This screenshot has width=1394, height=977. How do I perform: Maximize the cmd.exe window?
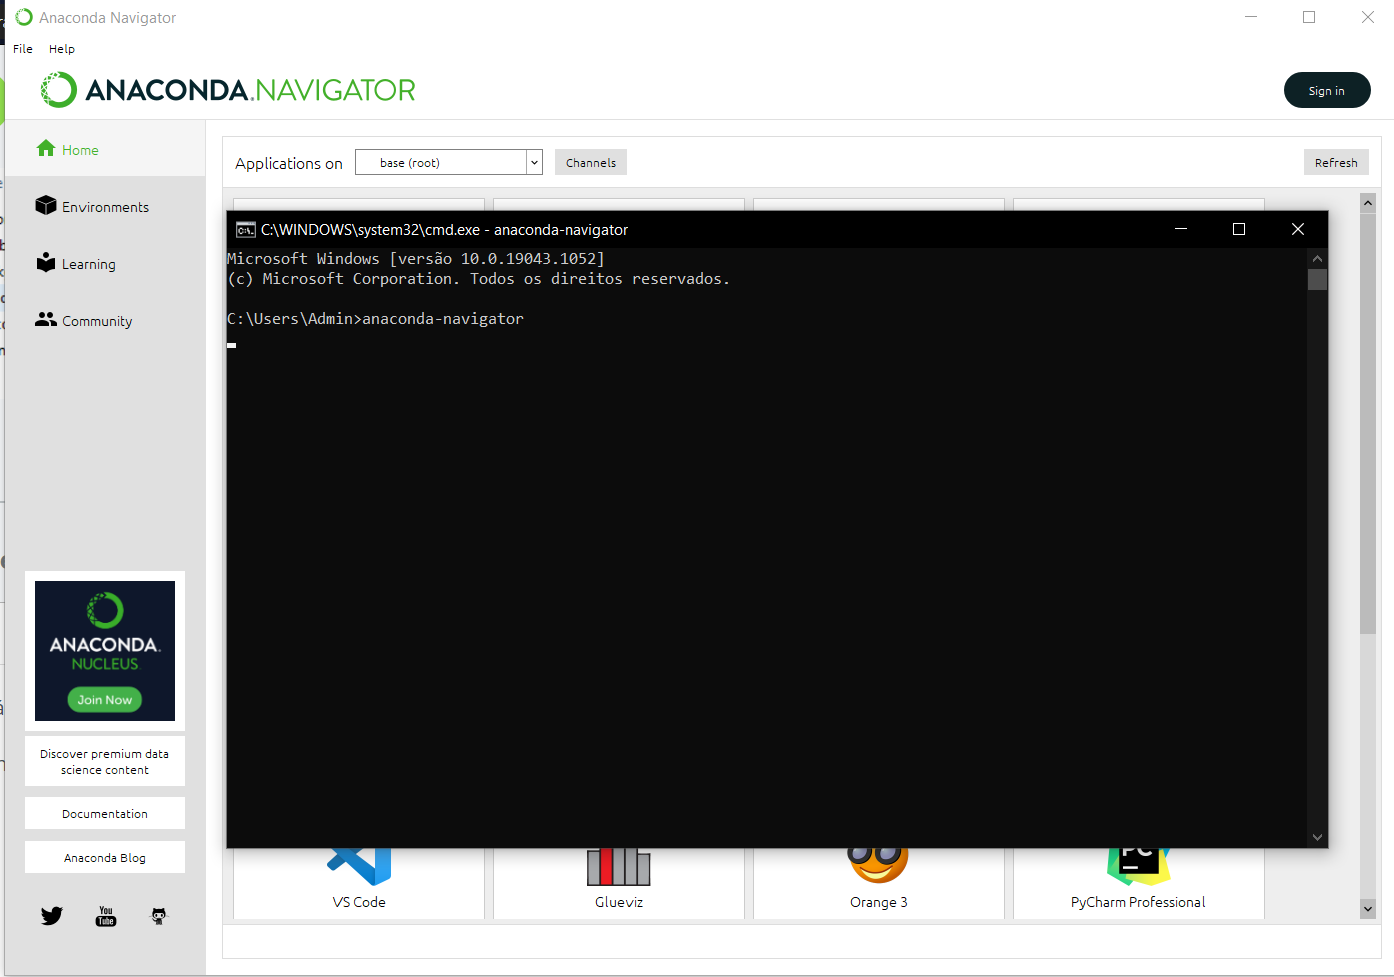[1239, 229]
